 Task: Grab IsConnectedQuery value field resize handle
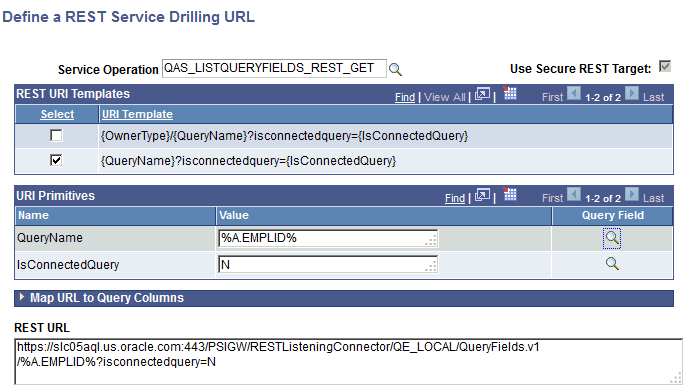point(431,267)
